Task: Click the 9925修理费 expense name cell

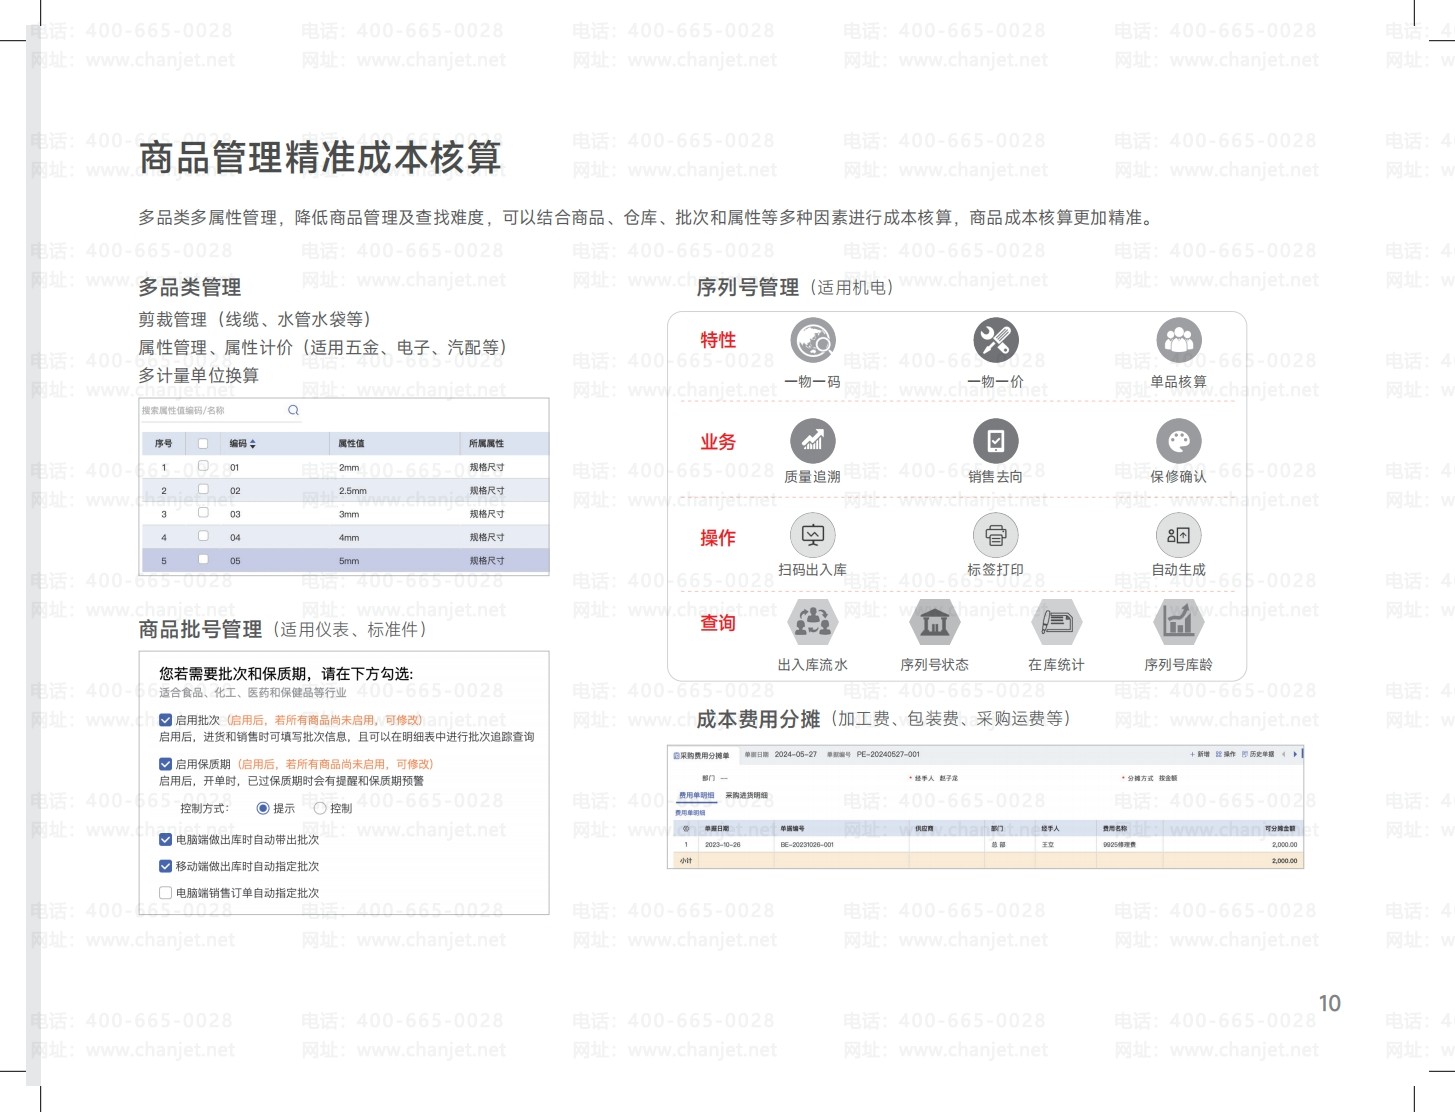Action: (1119, 845)
